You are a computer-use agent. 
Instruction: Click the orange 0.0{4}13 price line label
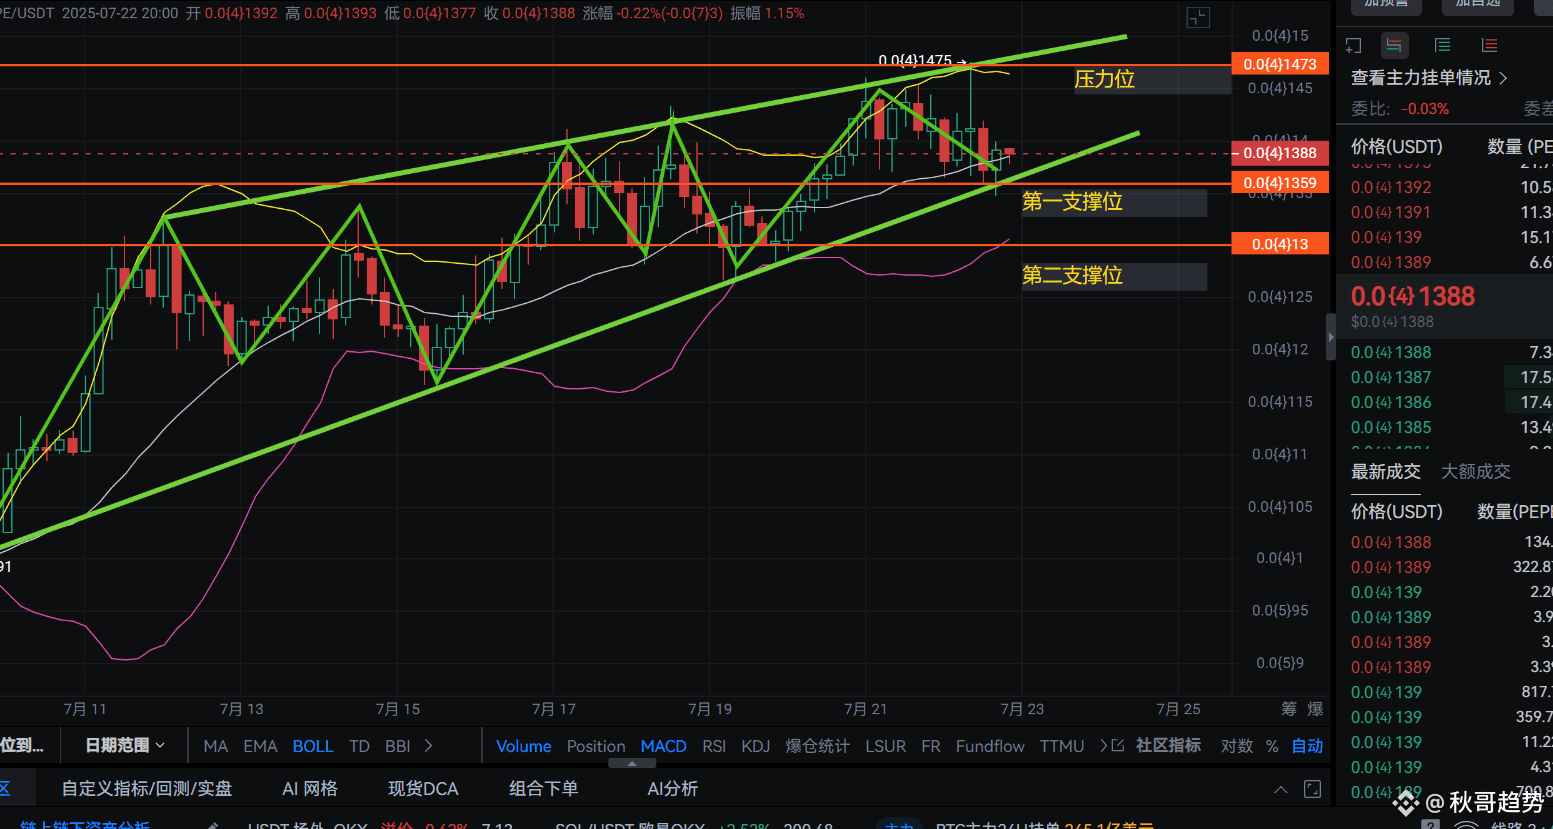tap(1280, 244)
